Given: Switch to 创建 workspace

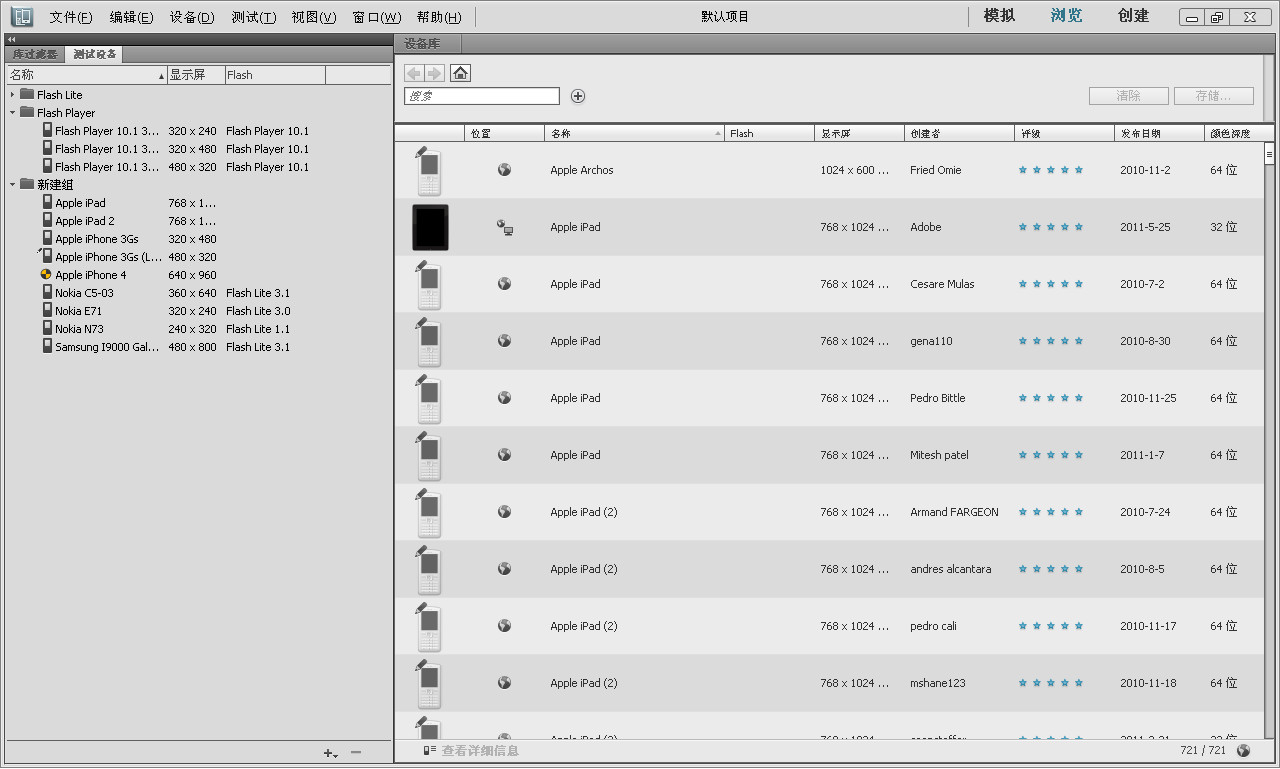Looking at the screenshot, I should (1133, 16).
